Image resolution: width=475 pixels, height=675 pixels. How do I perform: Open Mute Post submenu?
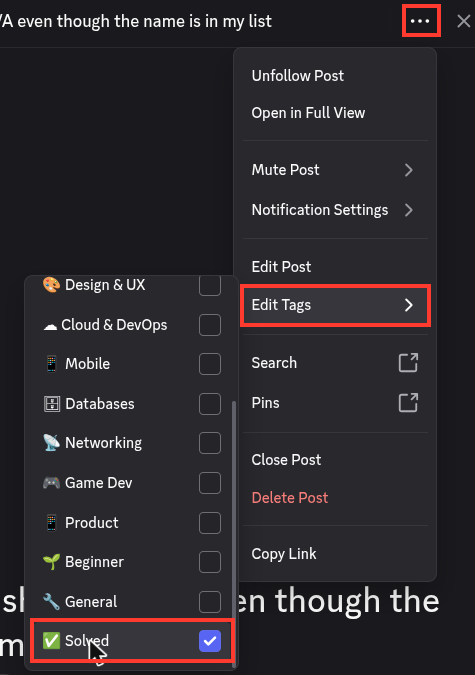(x=335, y=170)
